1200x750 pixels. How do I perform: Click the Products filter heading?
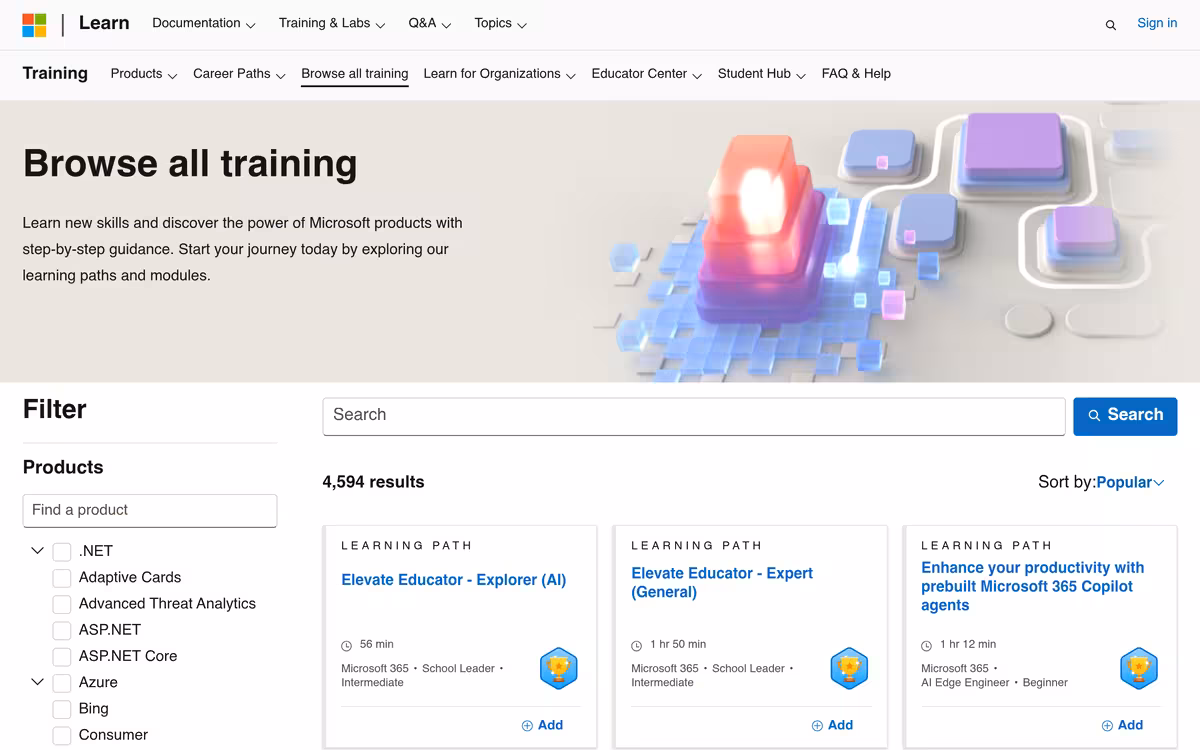pos(63,468)
